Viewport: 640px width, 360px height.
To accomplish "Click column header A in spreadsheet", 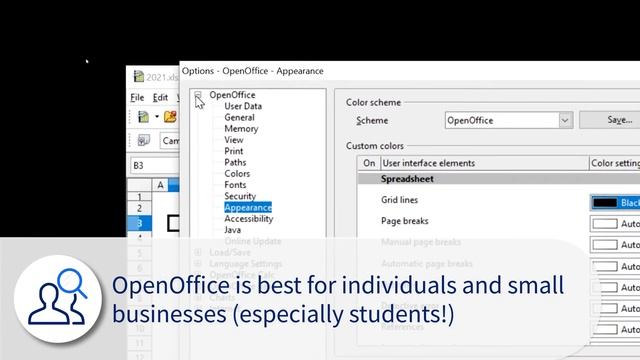I will pyautogui.click(x=160, y=185).
